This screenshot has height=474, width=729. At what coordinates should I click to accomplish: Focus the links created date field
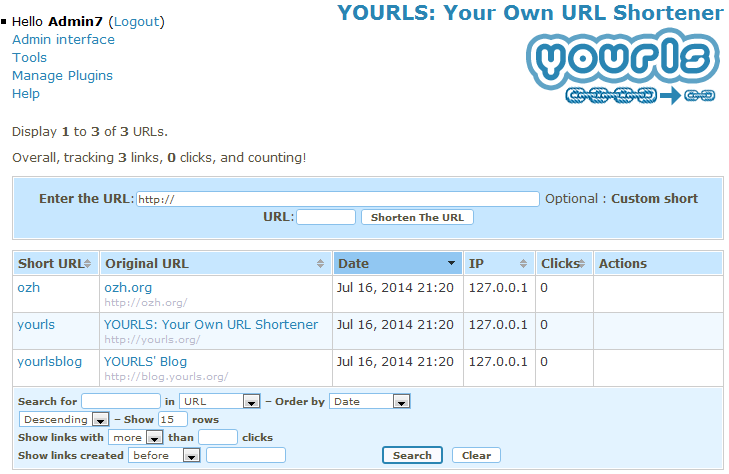pyautogui.click(x=245, y=455)
